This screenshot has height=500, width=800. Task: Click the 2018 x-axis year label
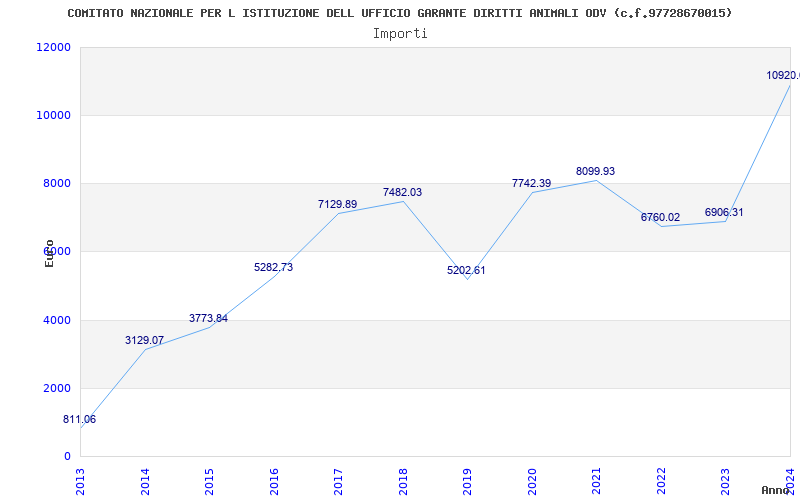pos(403,481)
